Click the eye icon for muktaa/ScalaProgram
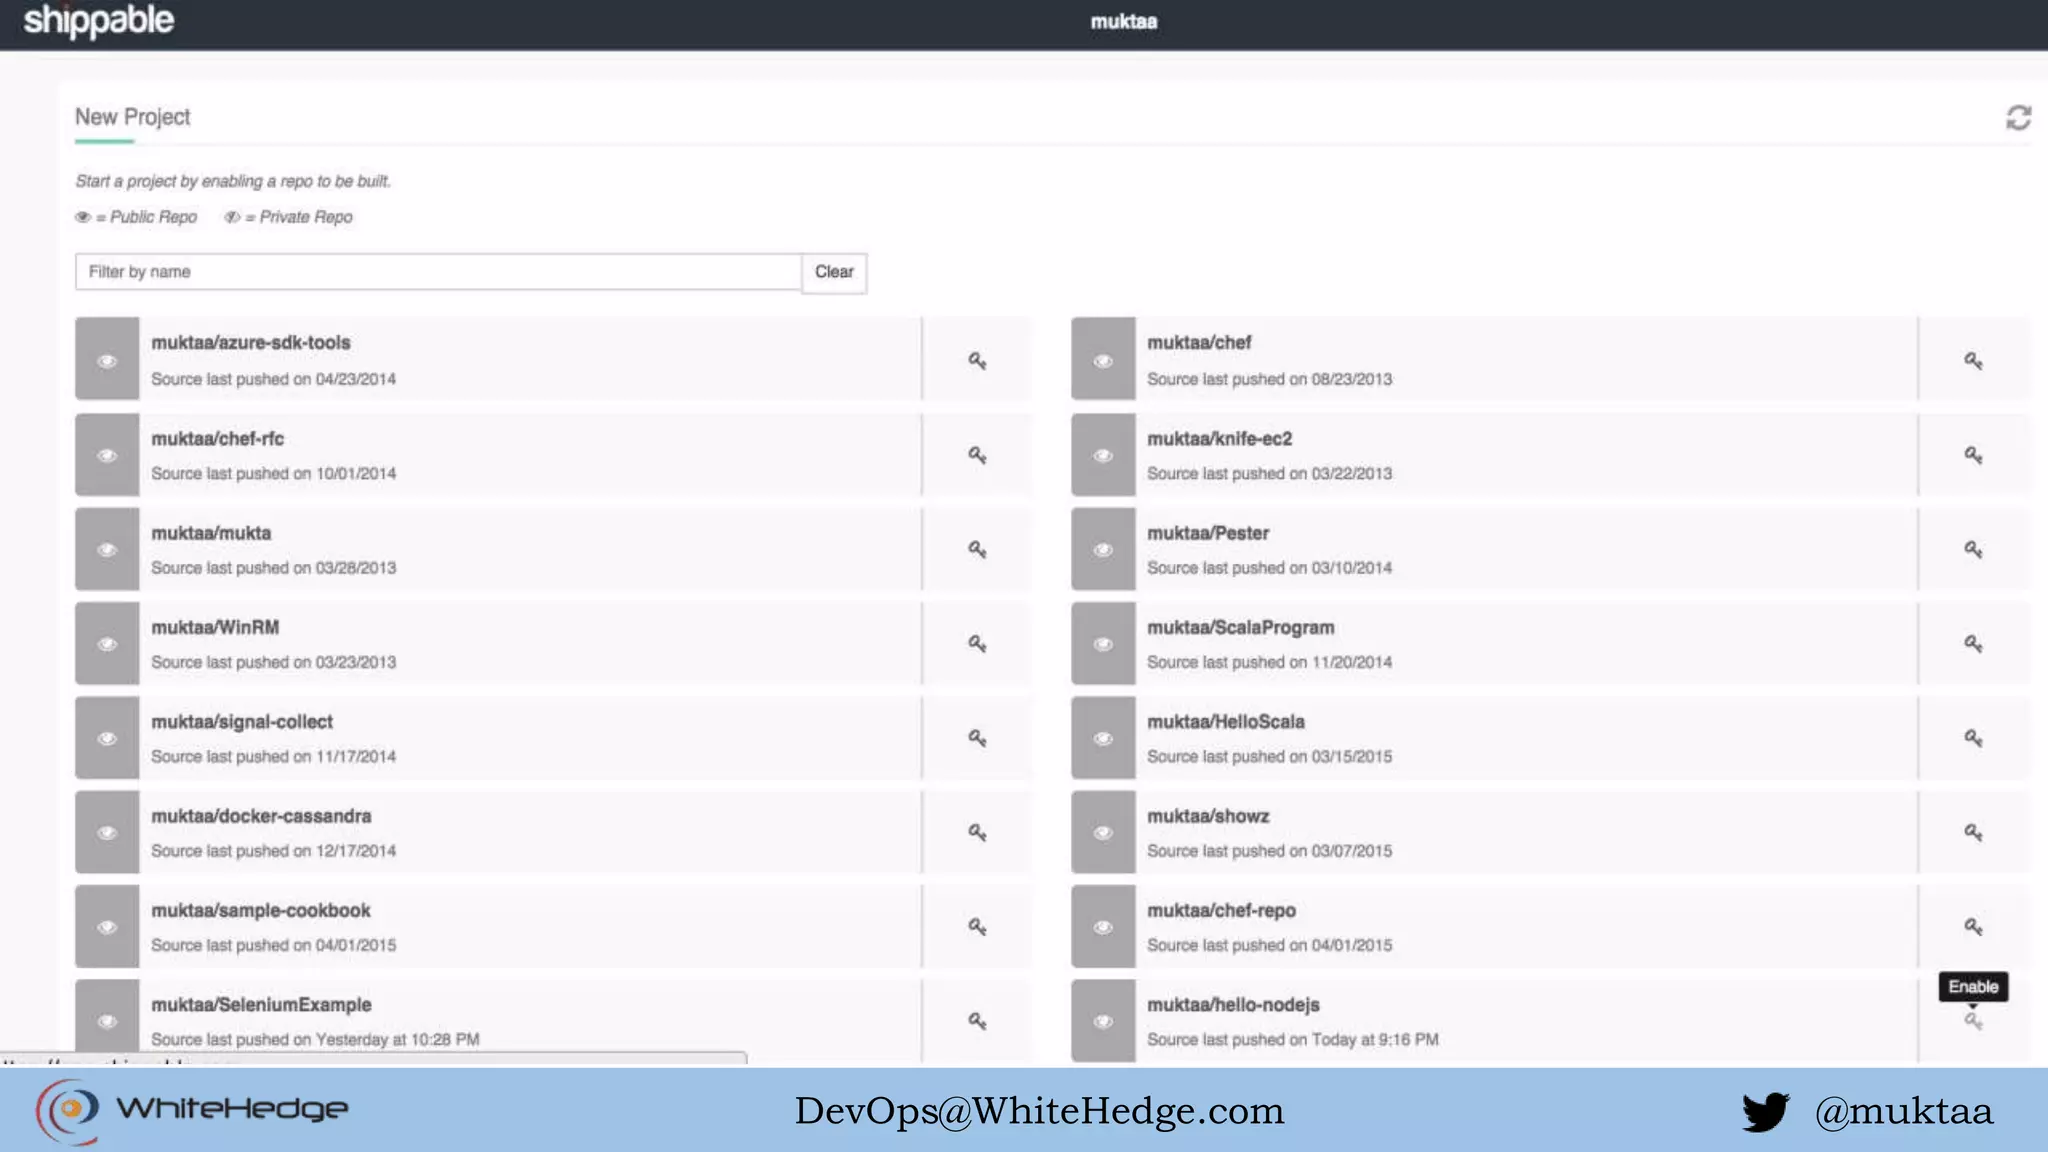This screenshot has width=2048, height=1152. (x=1103, y=644)
